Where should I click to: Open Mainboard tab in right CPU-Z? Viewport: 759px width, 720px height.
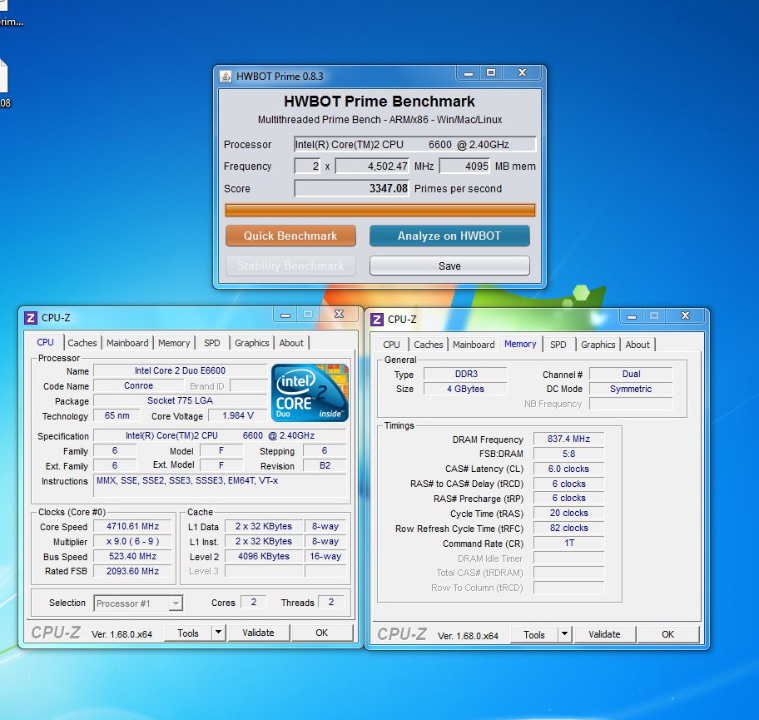(x=474, y=344)
